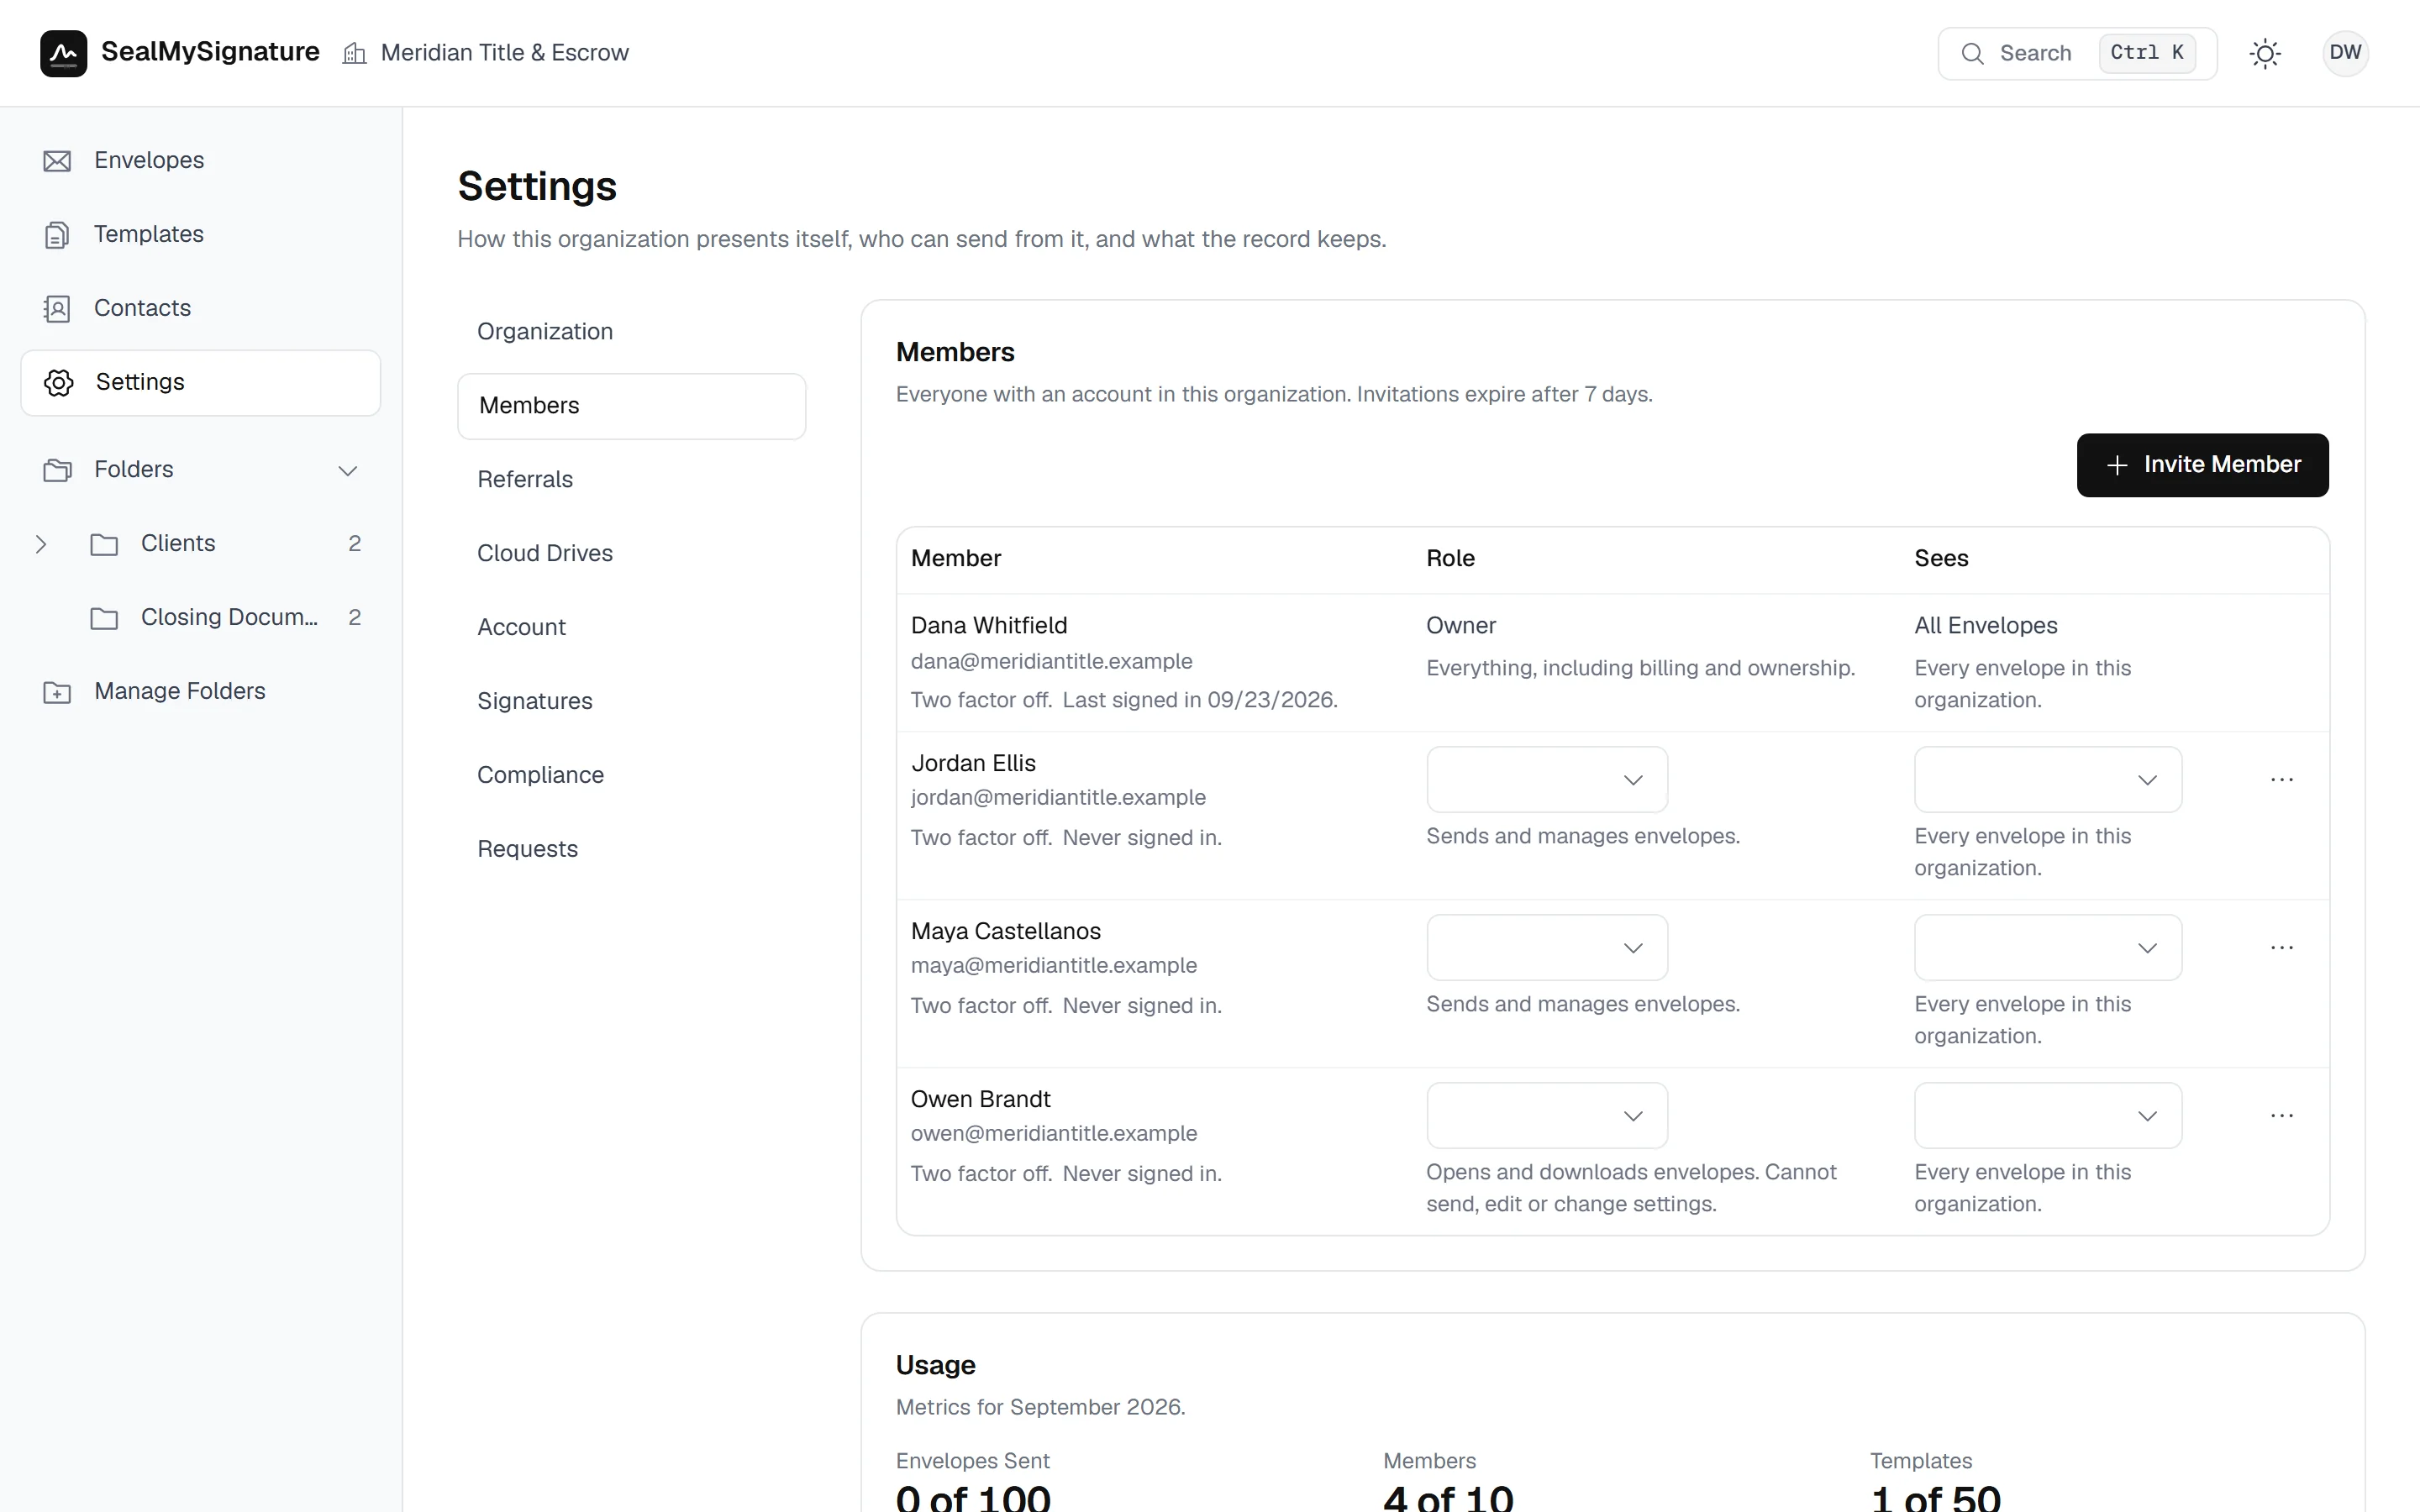2420x1512 pixels.
Task: Click the Role column header
Action: pos(1450,558)
